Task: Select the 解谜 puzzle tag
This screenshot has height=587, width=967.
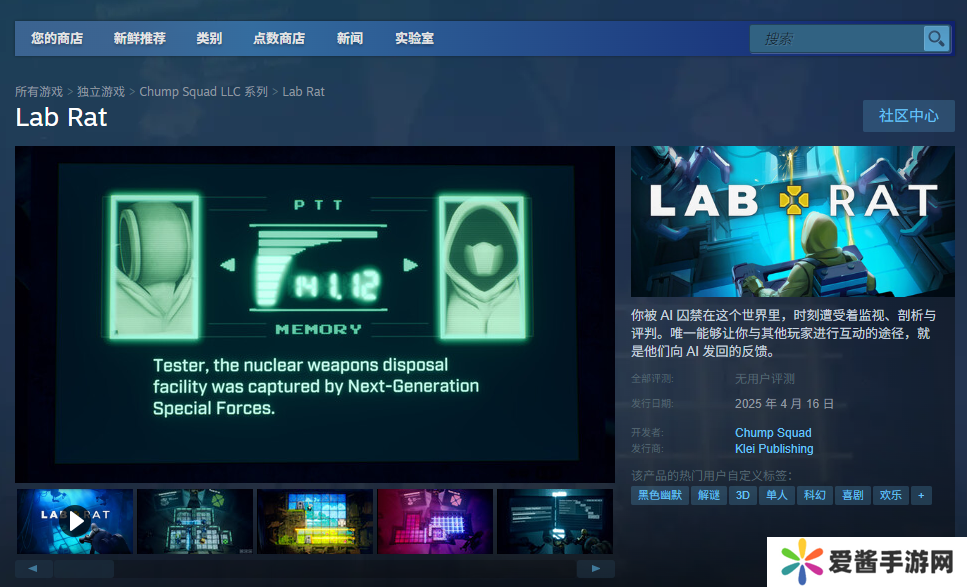Action: click(x=708, y=495)
